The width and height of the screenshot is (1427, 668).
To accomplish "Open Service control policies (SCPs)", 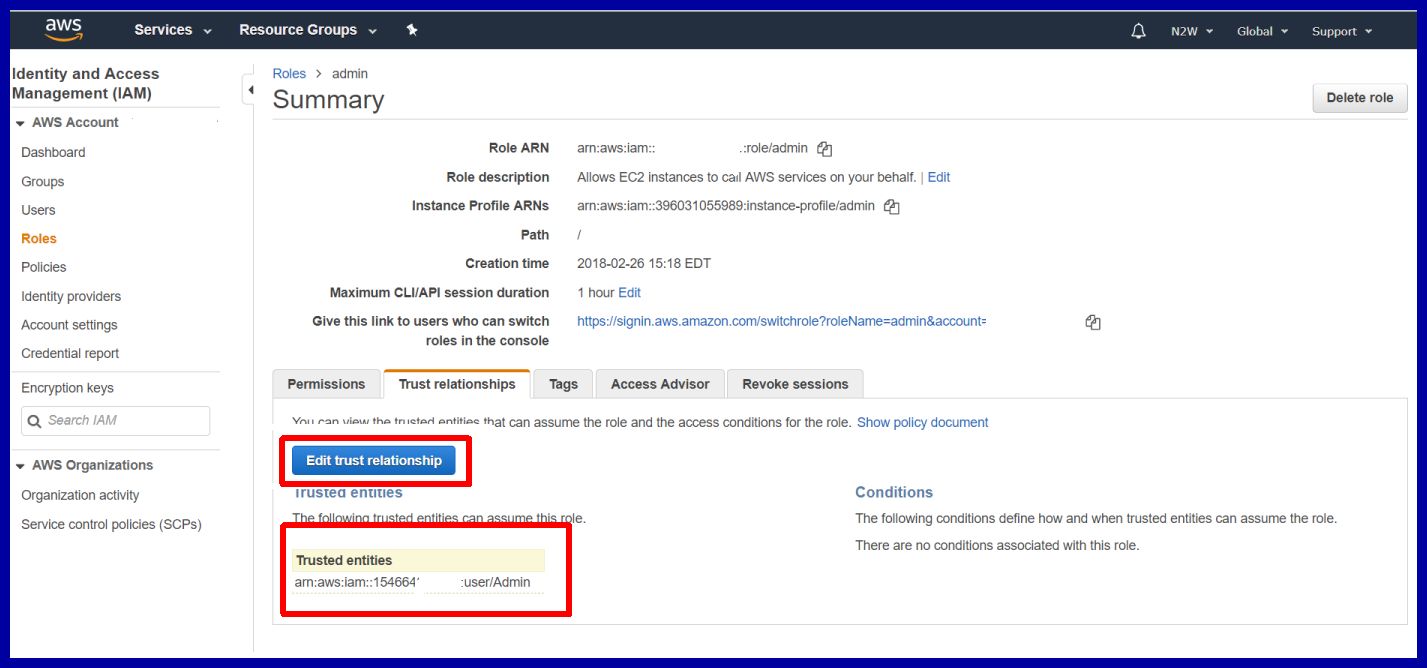I will coord(111,525).
